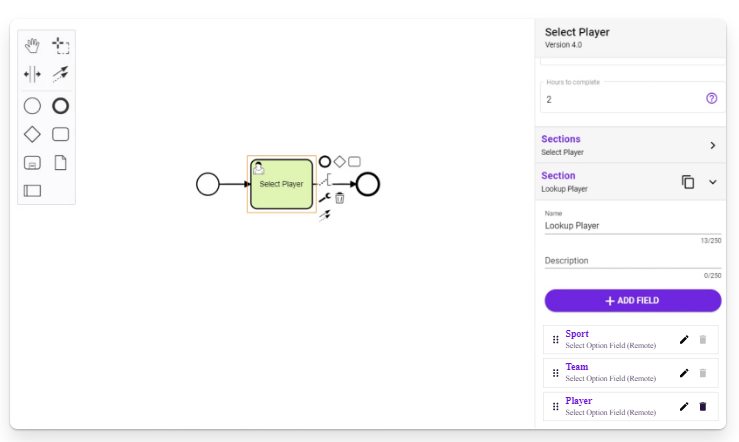This screenshot has height=442, width=739.
Task: Expand the Sections panel chevron
Action: [x=713, y=146]
